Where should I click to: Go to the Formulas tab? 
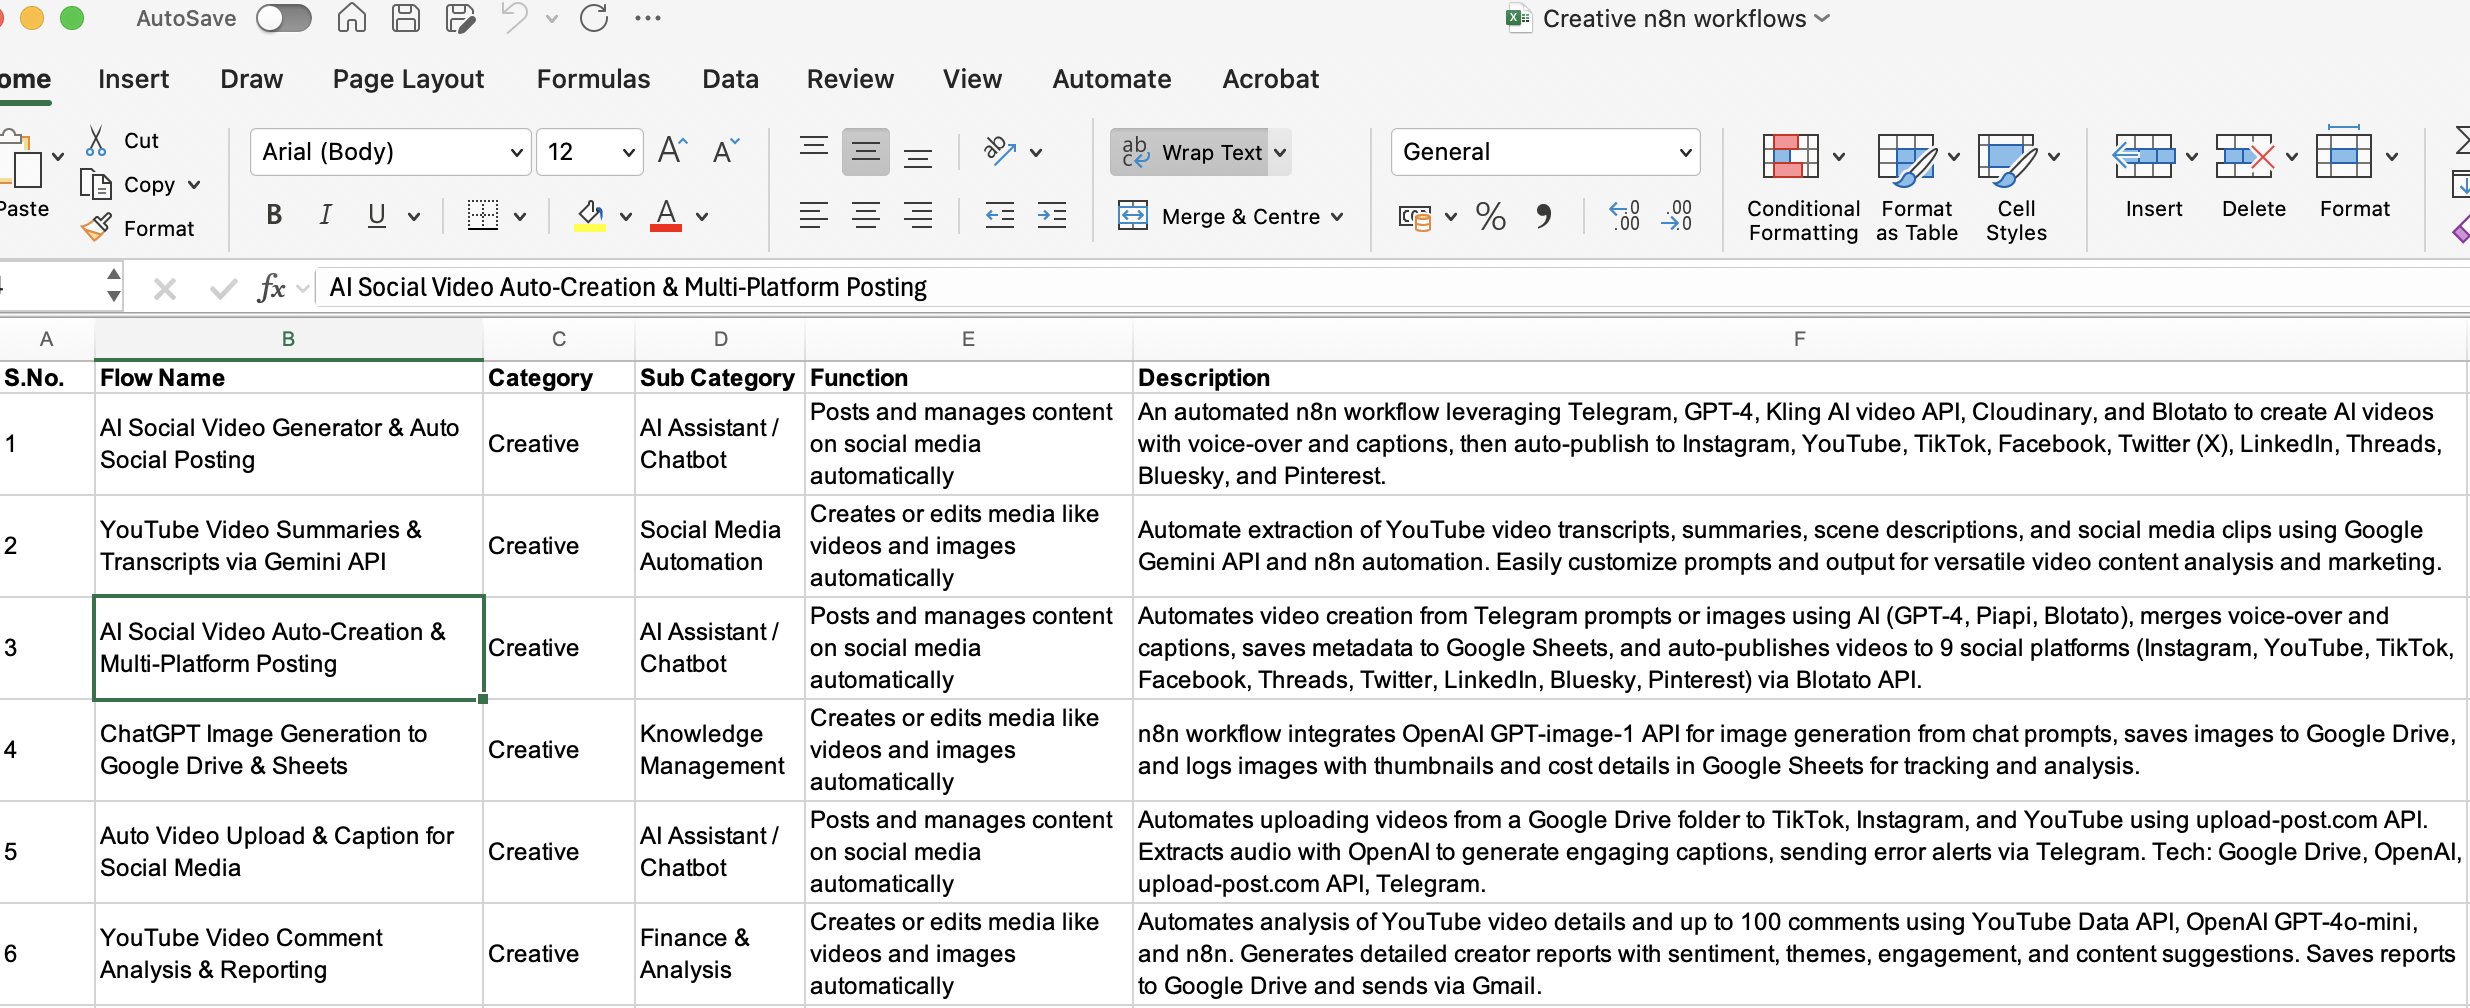click(x=593, y=79)
